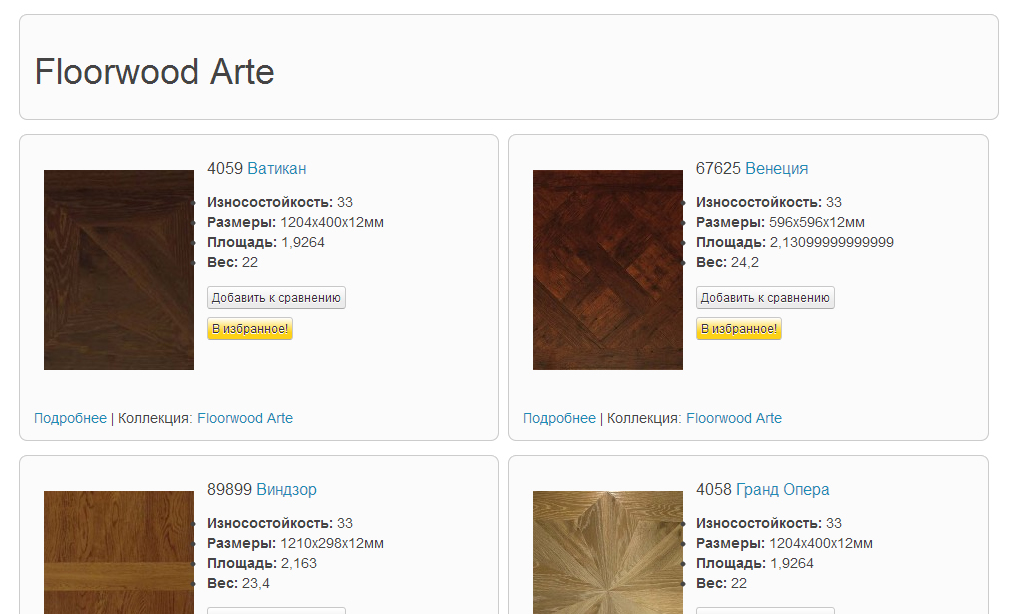Click product code 4059

(x=225, y=168)
